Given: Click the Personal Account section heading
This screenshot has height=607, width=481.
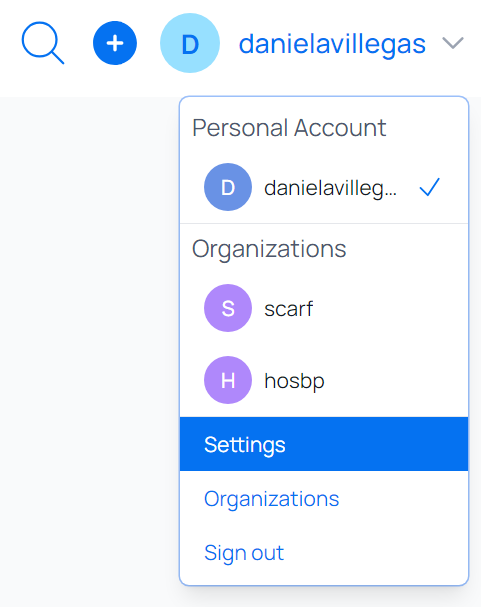Looking at the screenshot, I should (289, 128).
